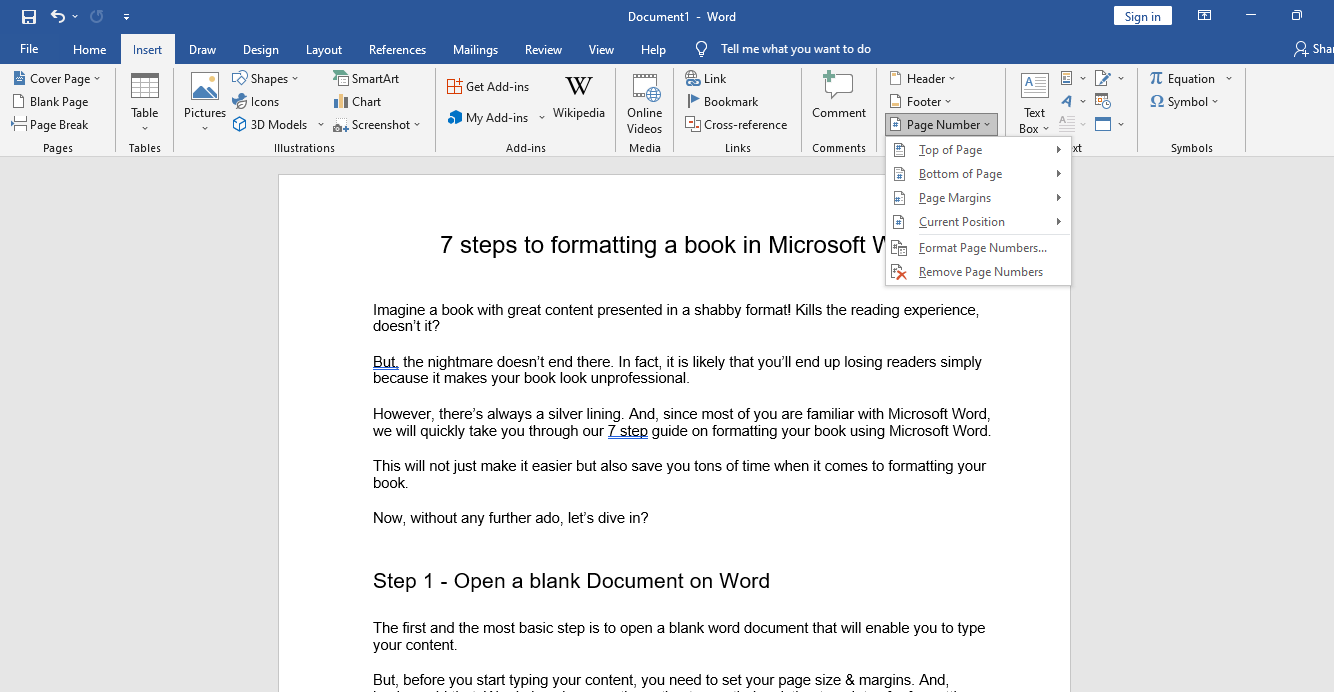Expand the 3D Models dropdown arrow
The image size is (1334, 692).
click(321, 125)
